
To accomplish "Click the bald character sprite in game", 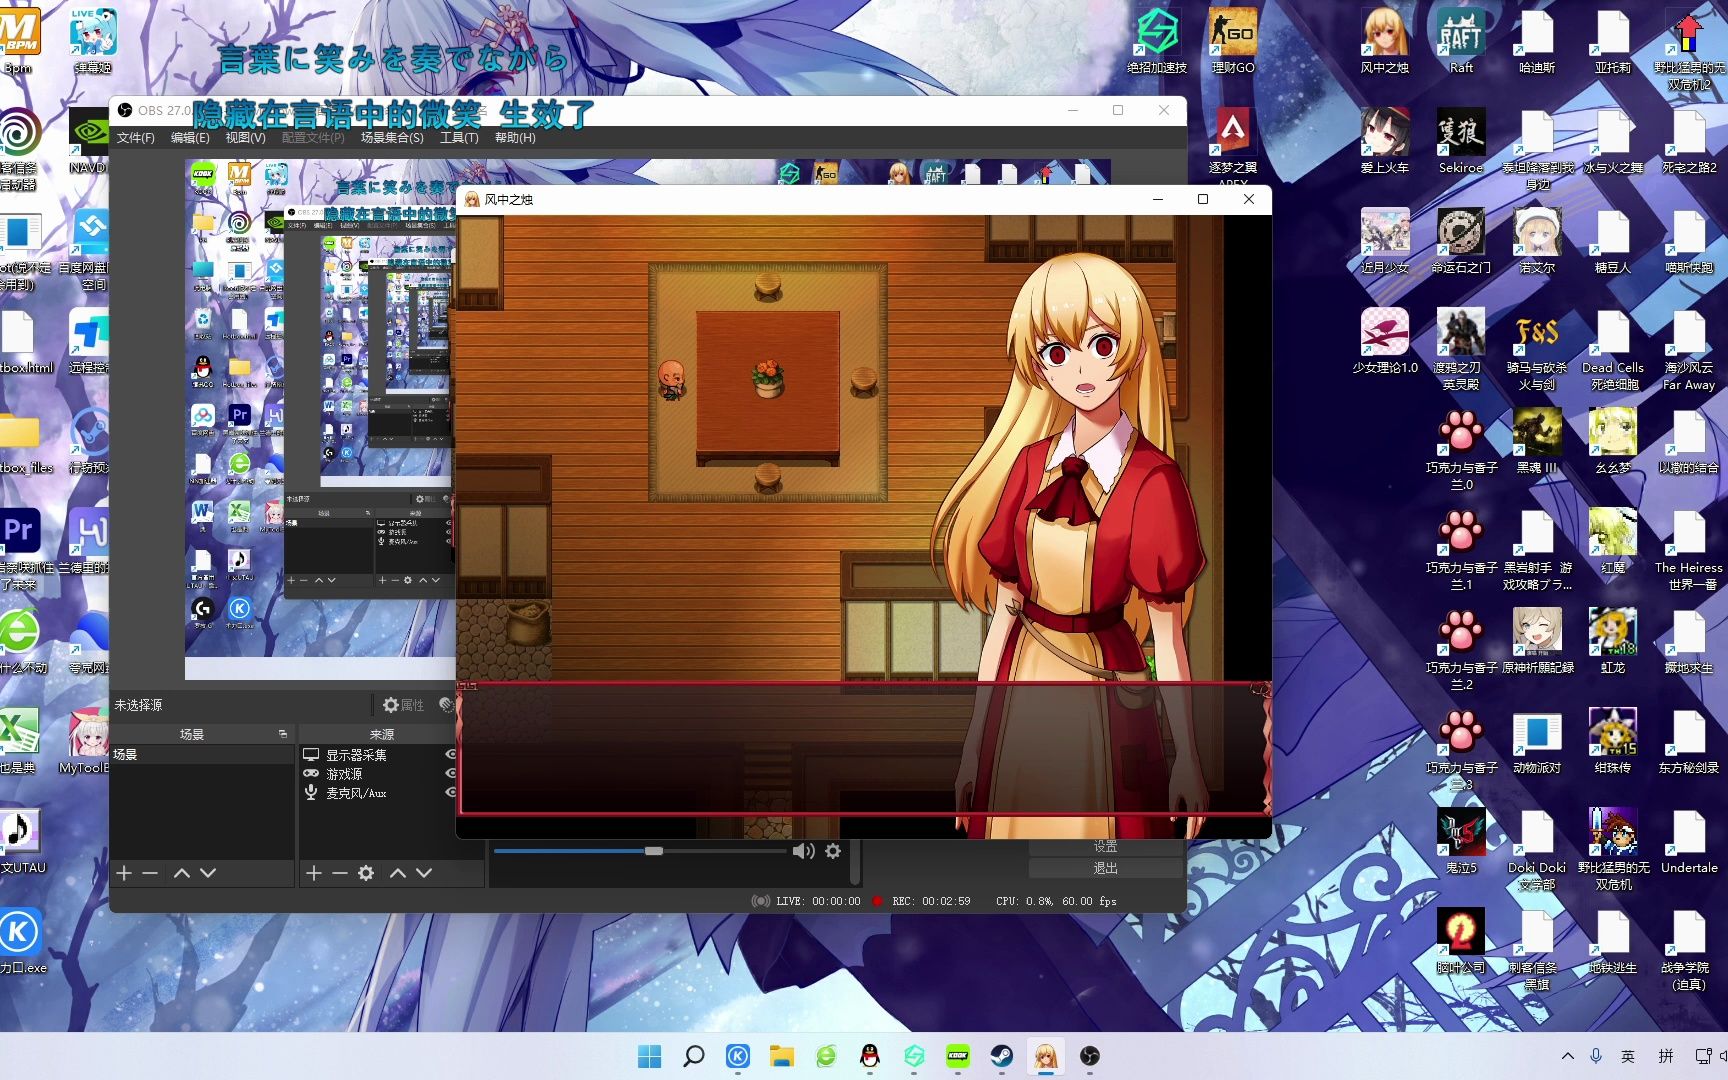I will pyautogui.click(x=672, y=380).
